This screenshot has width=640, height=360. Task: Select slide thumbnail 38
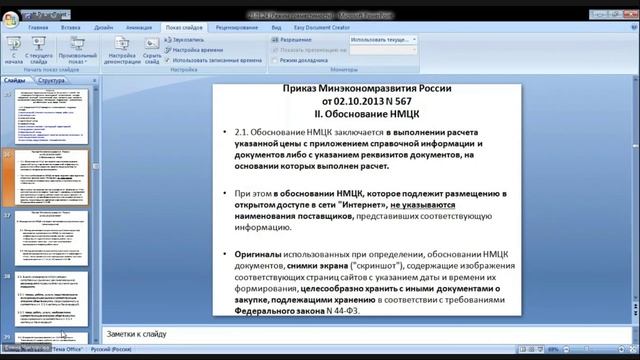pyautogui.click(x=51, y=299)
